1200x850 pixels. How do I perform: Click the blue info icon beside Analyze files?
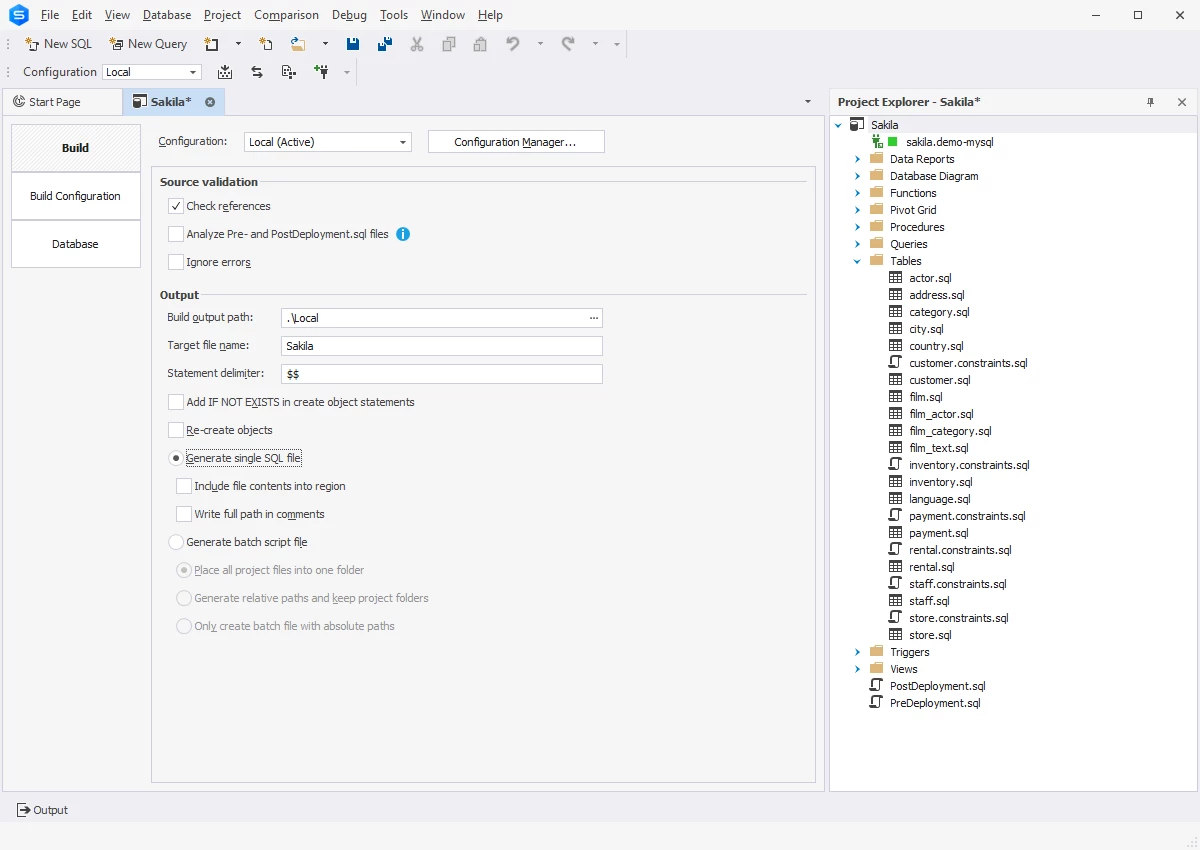(403, 234)
